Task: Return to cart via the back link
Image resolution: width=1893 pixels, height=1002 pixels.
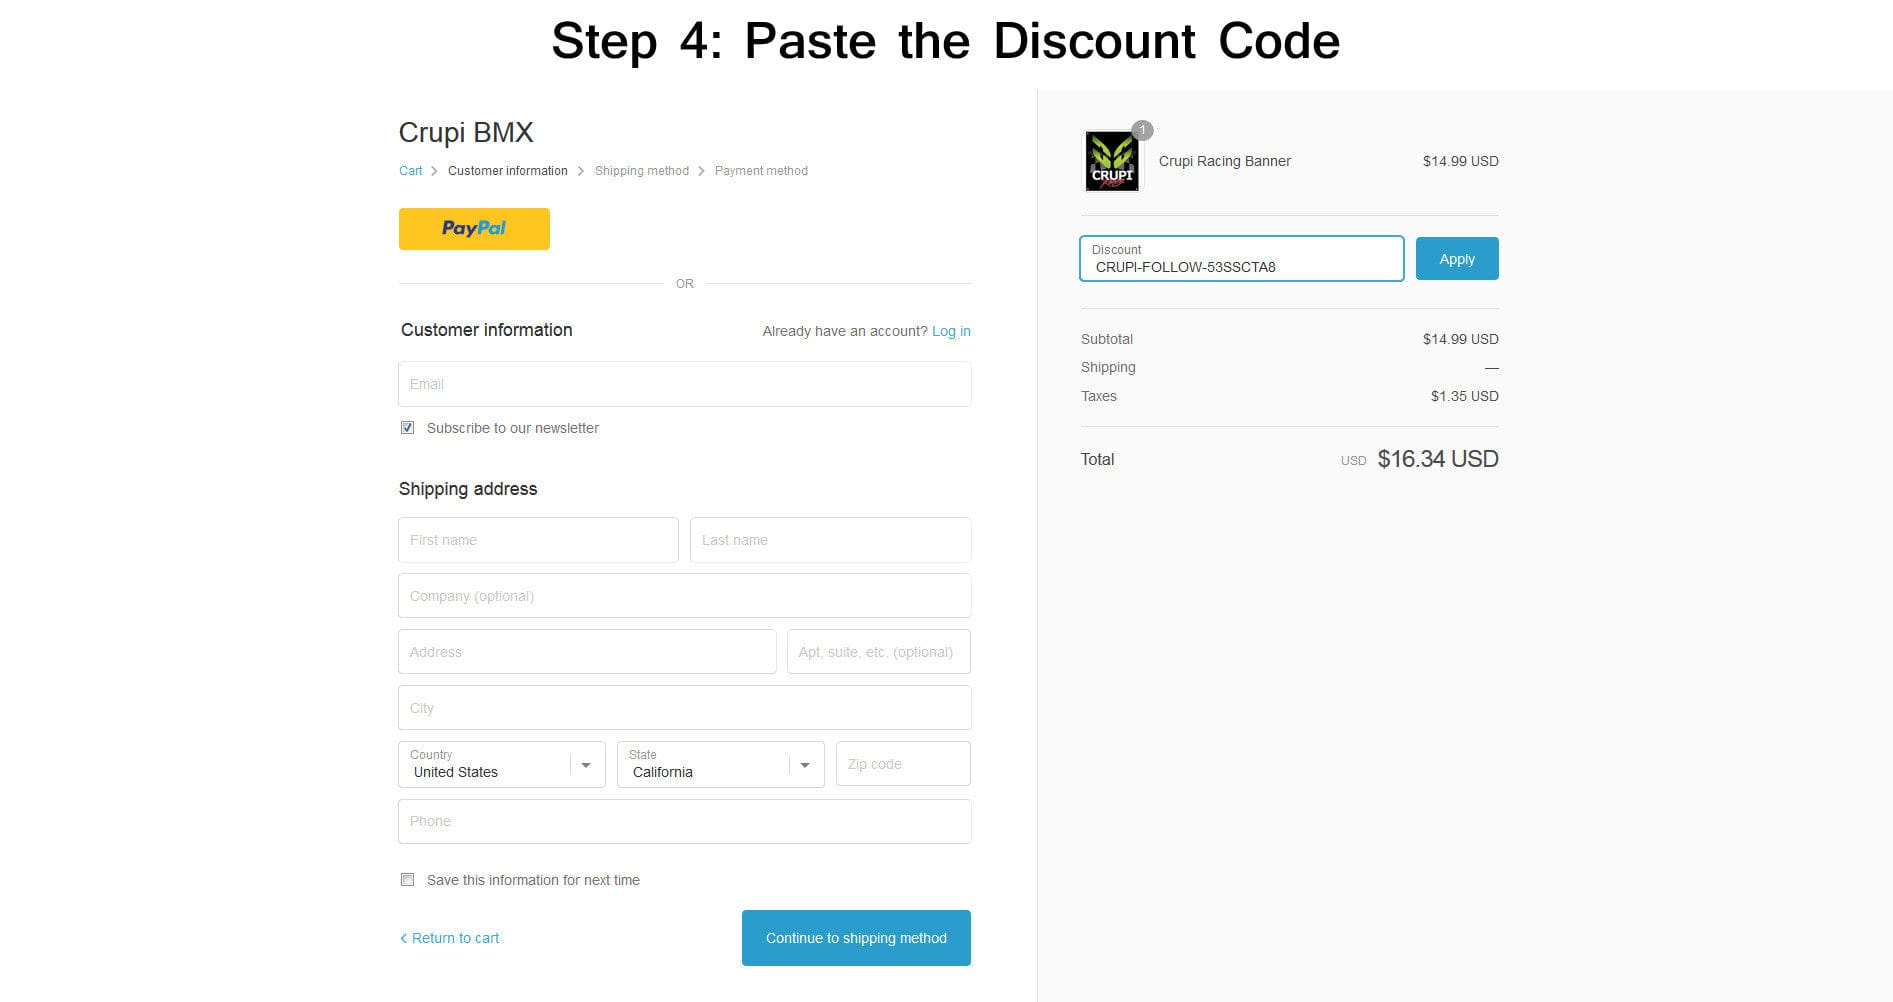Action: pyautogui.click(x=450, y=938)
